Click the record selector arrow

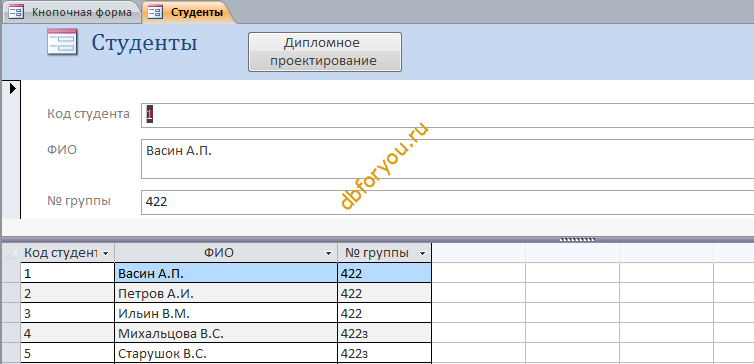[13, 88]
